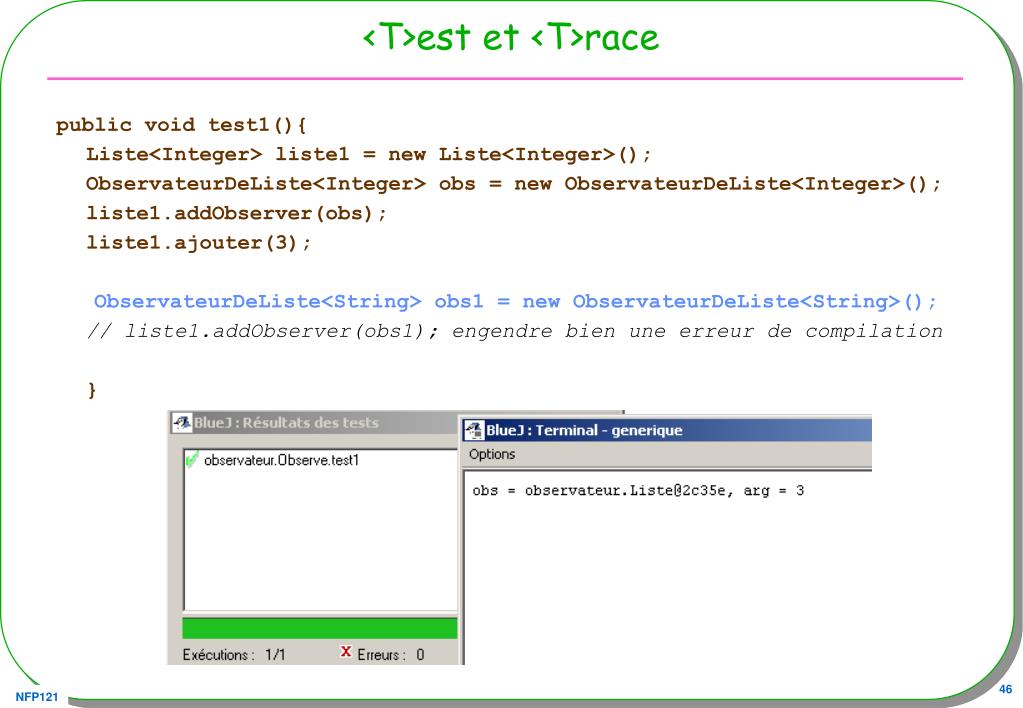Screen dimensions: 1023x708
Task: Click the commented liste1.addObserver(obs1) line
Action: (515, 331)
